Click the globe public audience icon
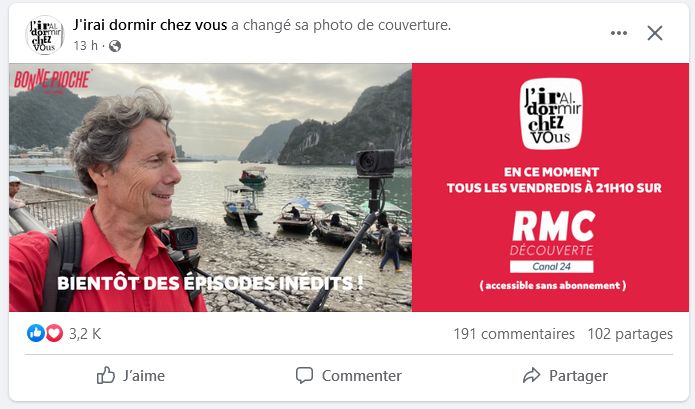Screen dimensions: 695x409 tap(115, 46)
